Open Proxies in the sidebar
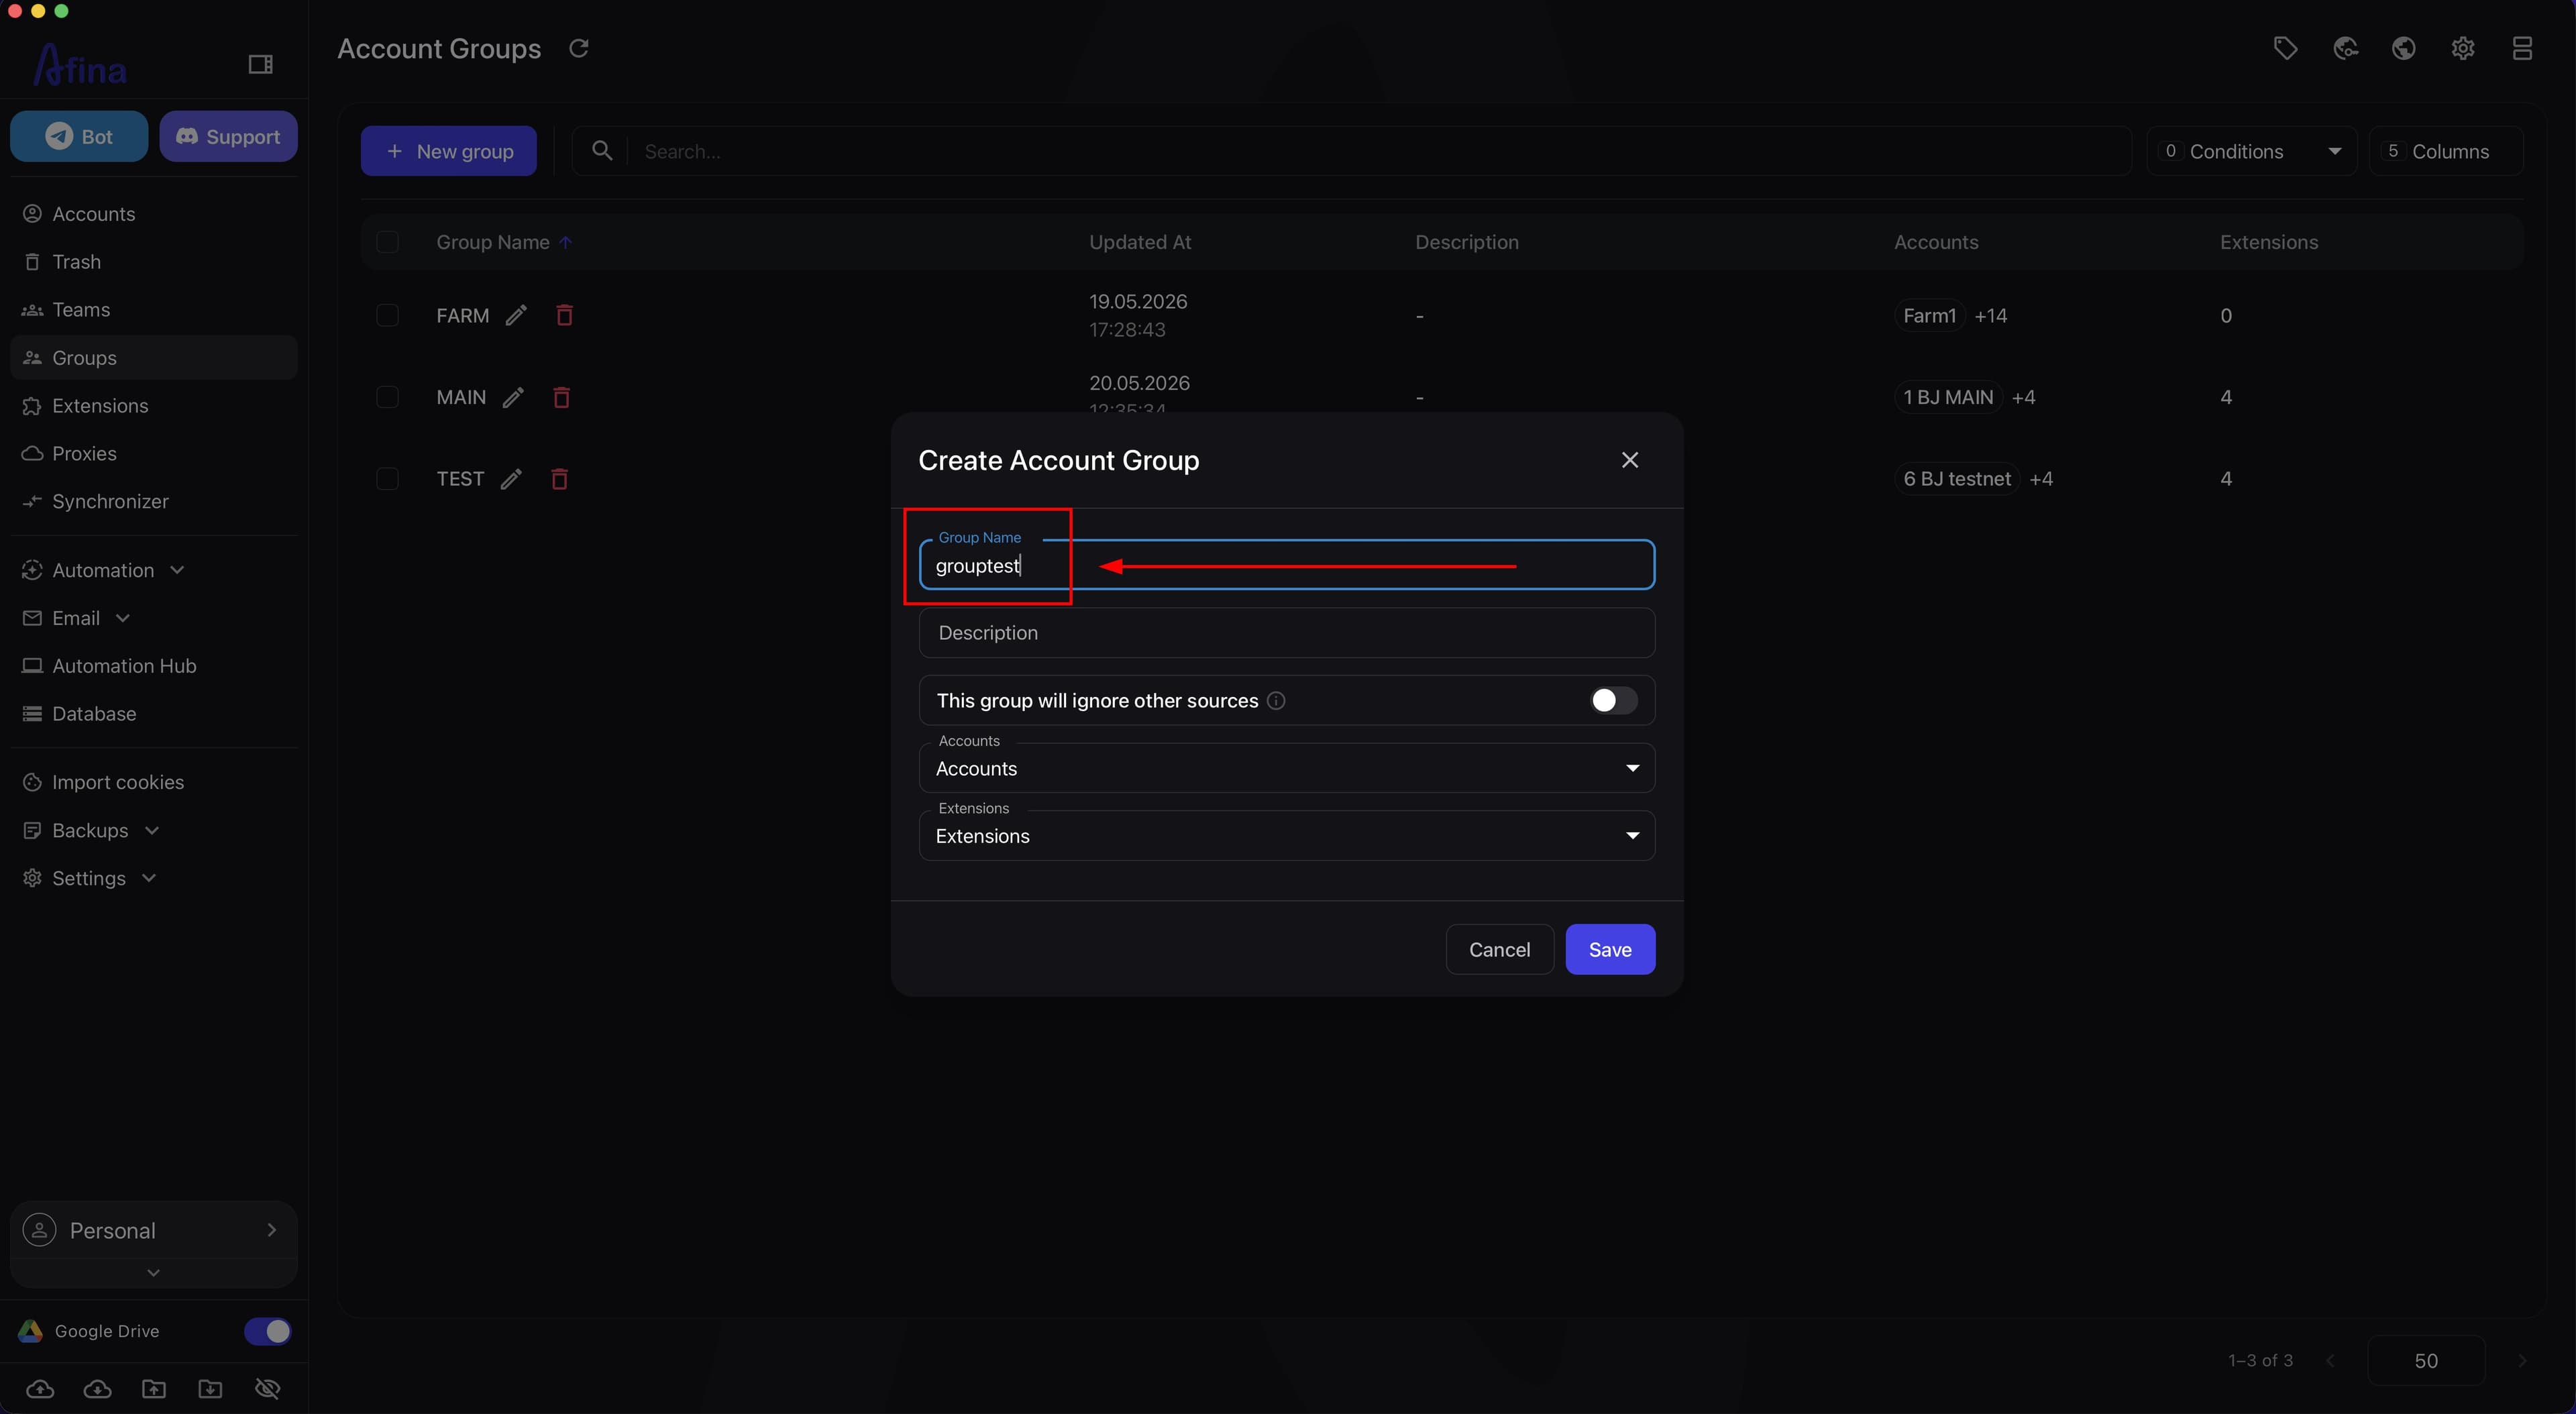The width and height of the screenshot is (2576, 1414). 154,454
